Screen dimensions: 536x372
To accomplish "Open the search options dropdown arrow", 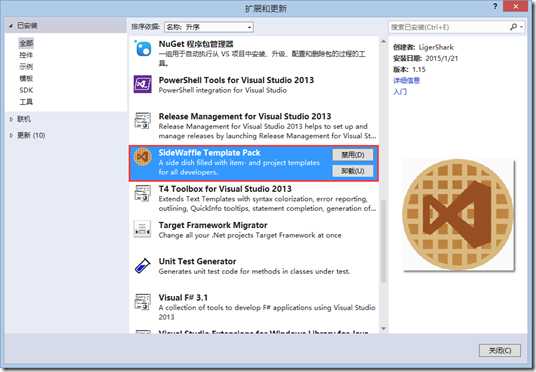I will (x=521, y=27).
